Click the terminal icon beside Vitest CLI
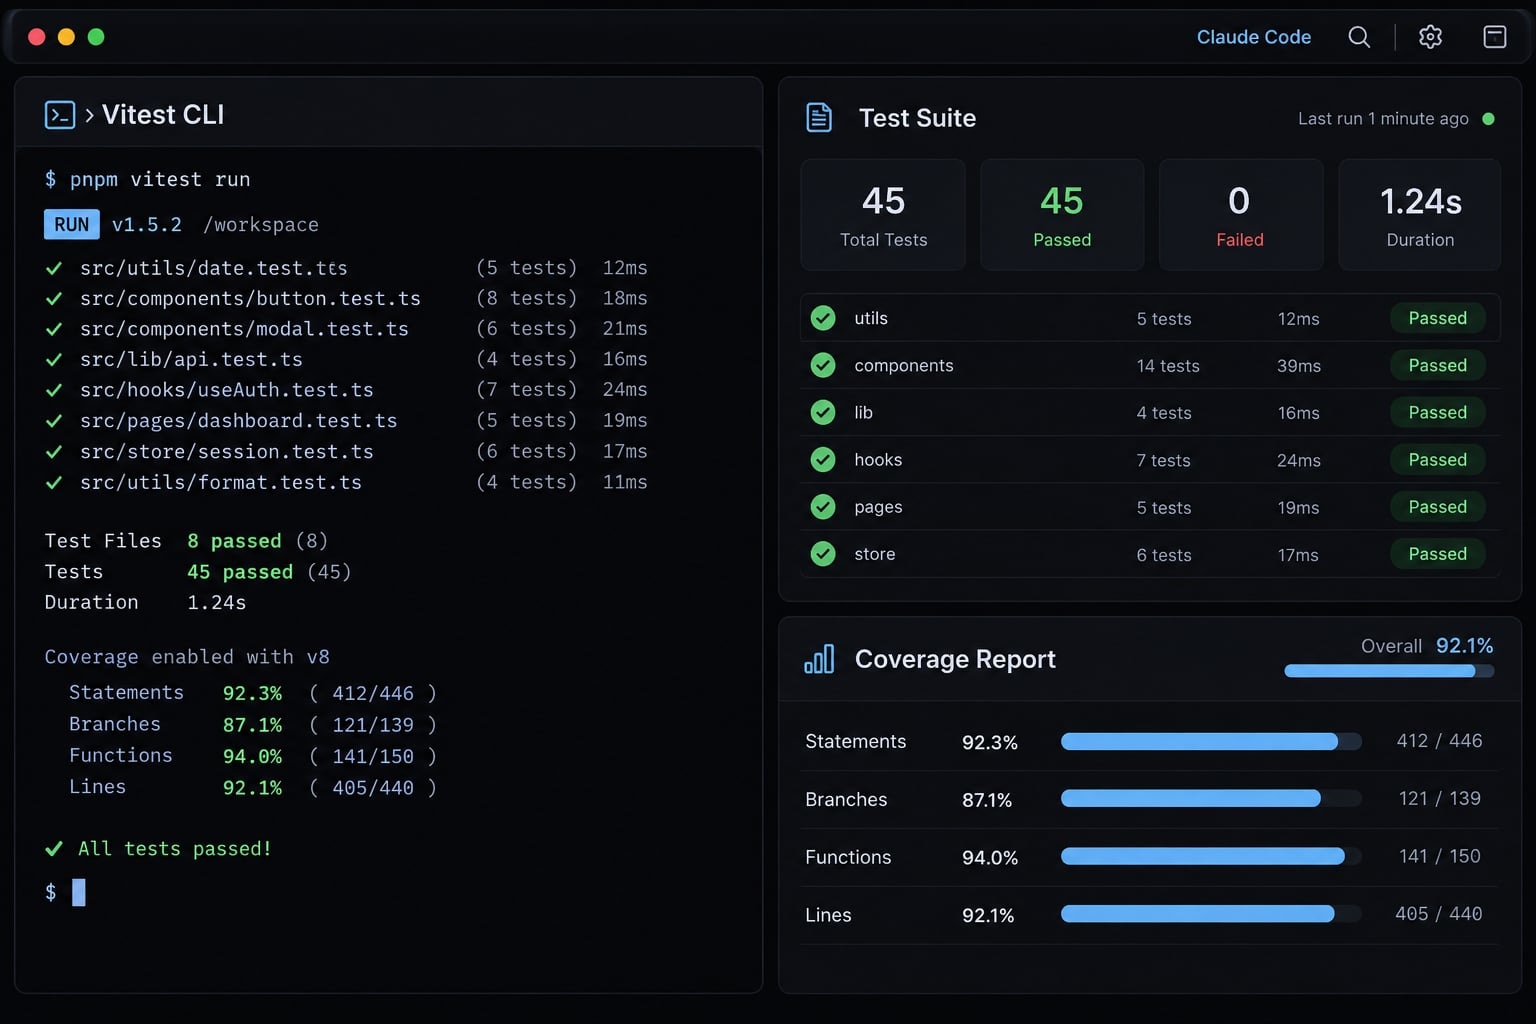The width and height of the screenshot is (1536, 1024). [60, 115]
